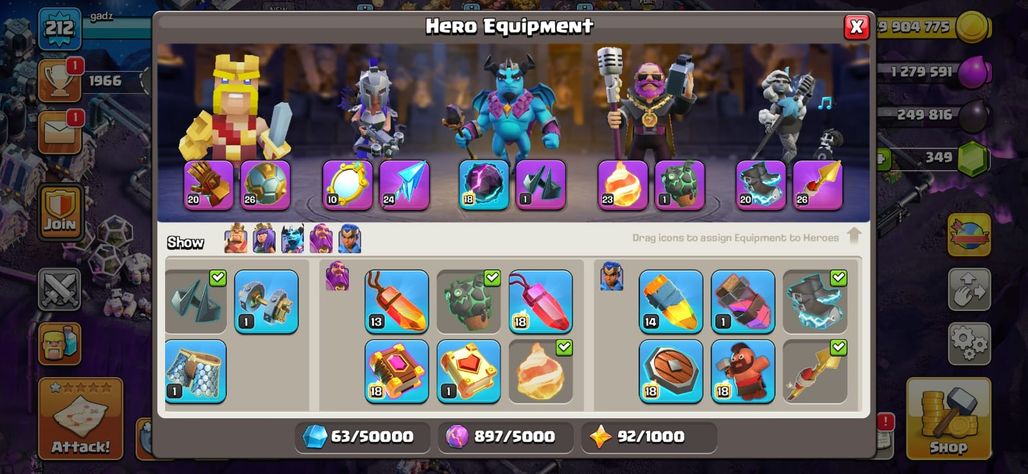Open the Shop

coord(948,418)
